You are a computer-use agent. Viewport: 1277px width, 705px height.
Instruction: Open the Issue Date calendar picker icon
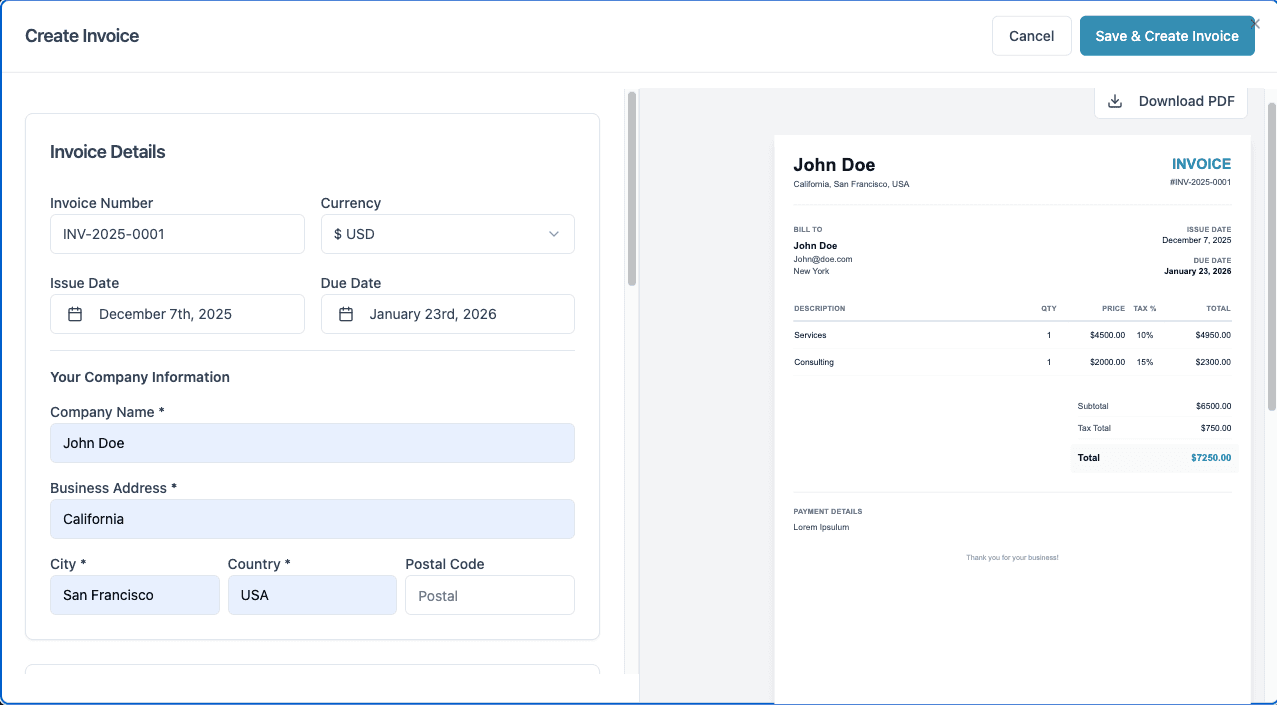(x=74, y=313)
